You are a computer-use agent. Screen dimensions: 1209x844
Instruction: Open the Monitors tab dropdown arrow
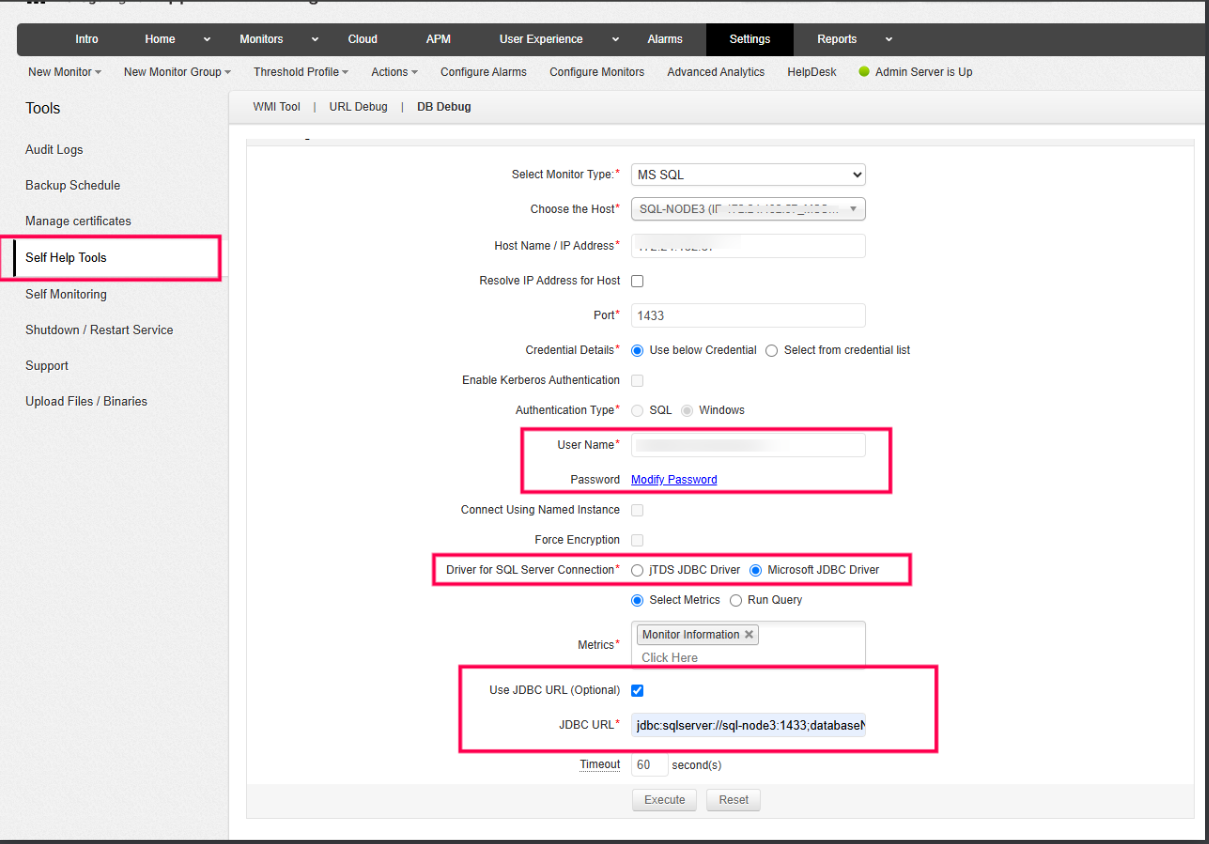point(315,40)
